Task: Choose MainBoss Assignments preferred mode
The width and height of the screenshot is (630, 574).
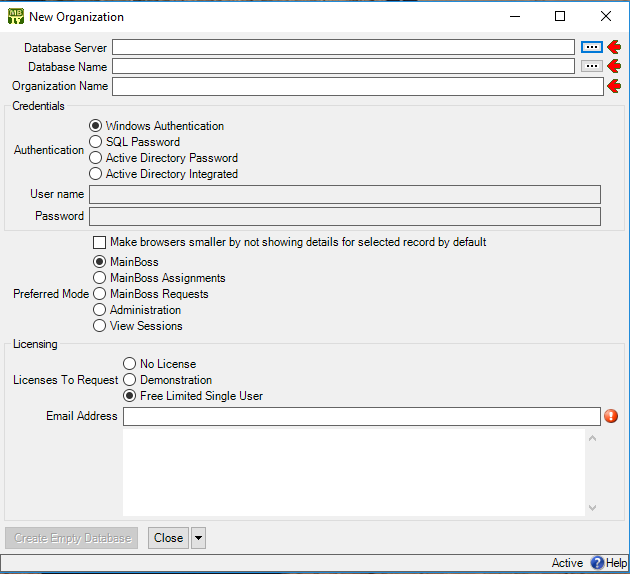Action: coord(159,278)
